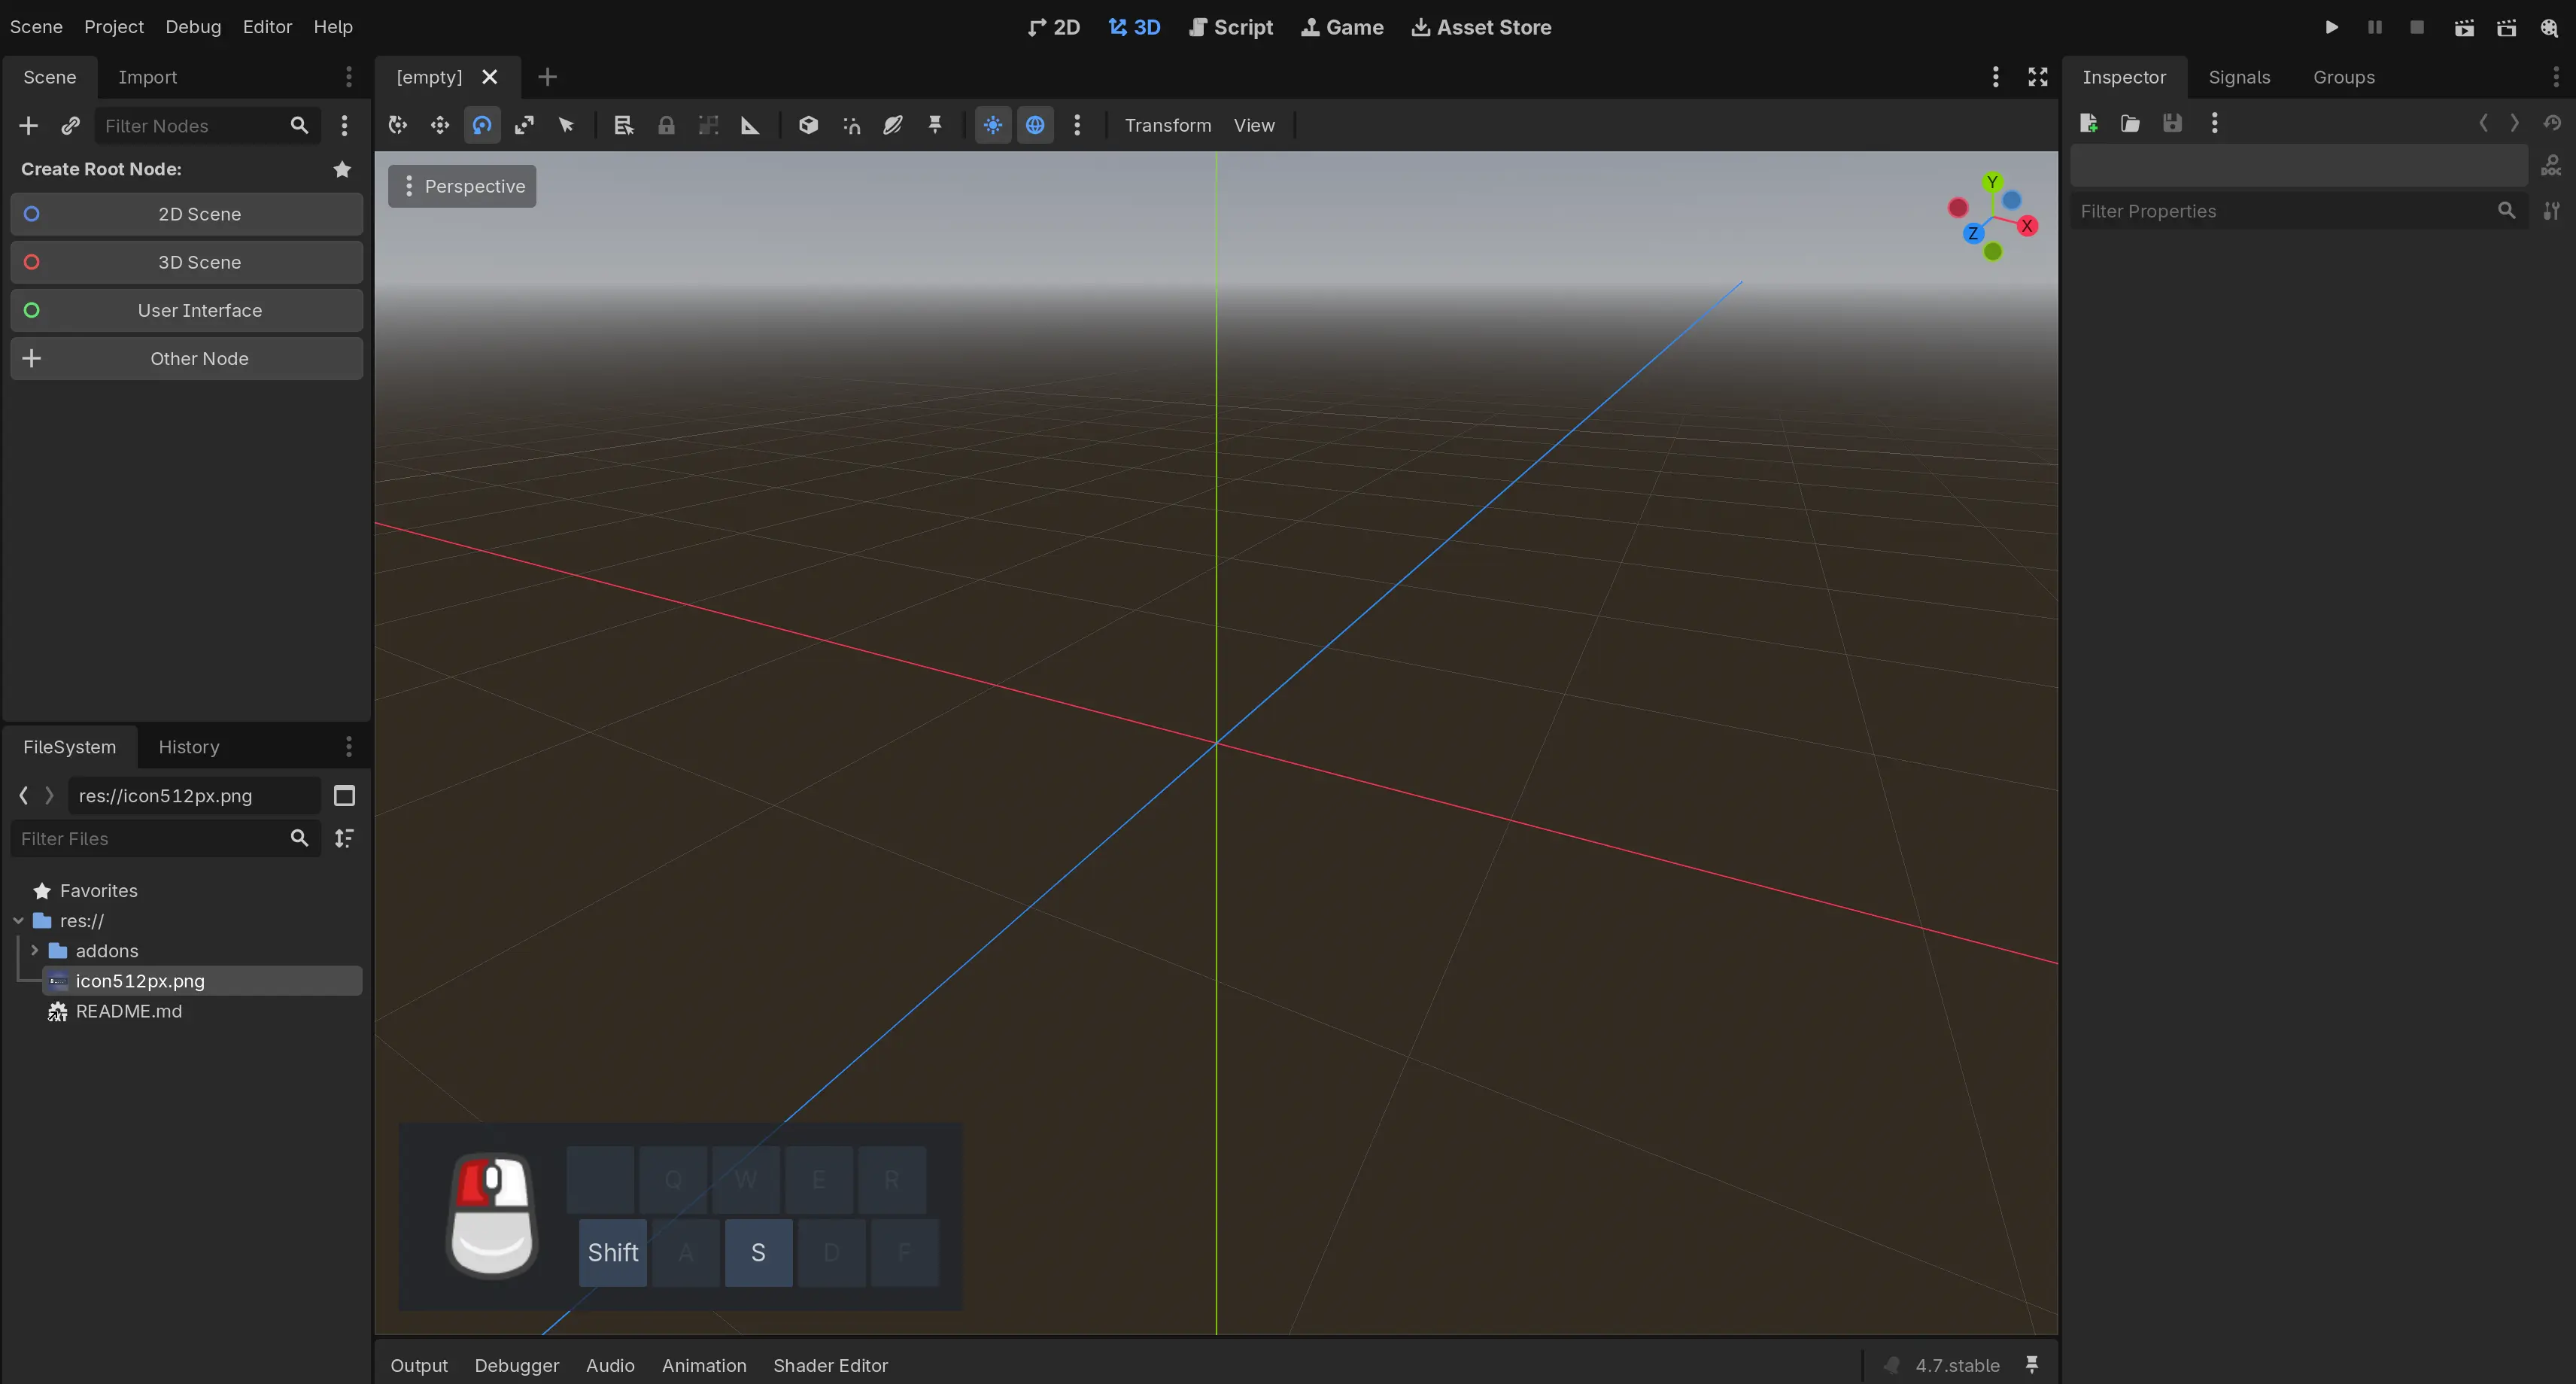This screenshot has height=1384, width=2576.
Task: Run the project with the play button
Action: [x=2331, y=27]
